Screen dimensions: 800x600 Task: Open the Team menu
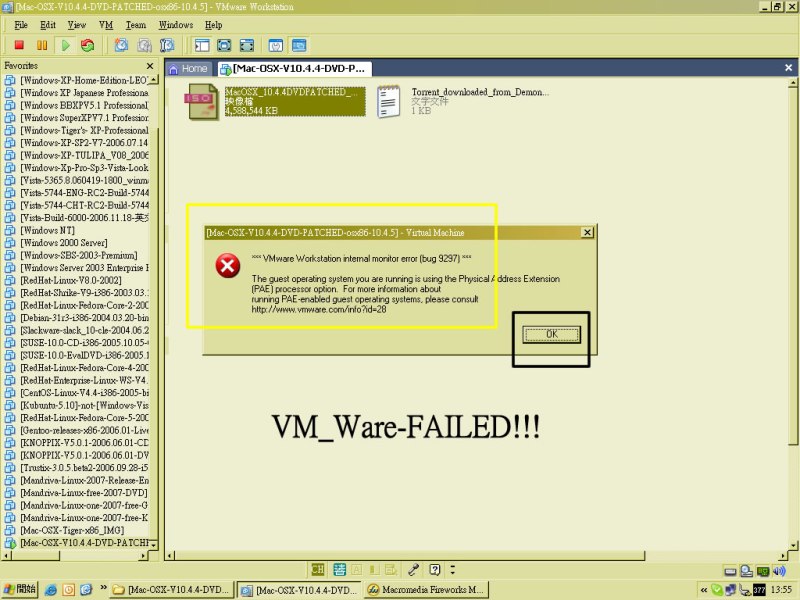[136, 25]
